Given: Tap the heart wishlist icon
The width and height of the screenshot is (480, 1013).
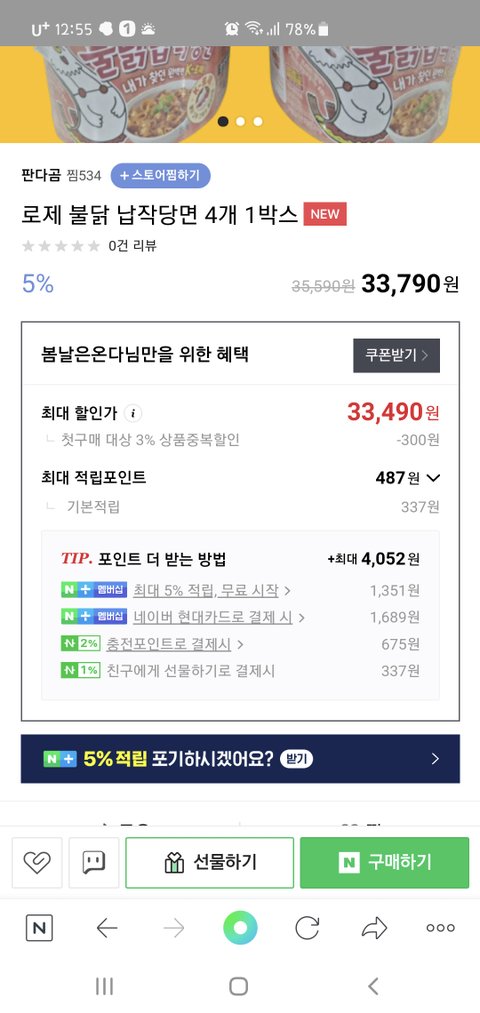Looking at the screenshot, I should tap(37, 862).
